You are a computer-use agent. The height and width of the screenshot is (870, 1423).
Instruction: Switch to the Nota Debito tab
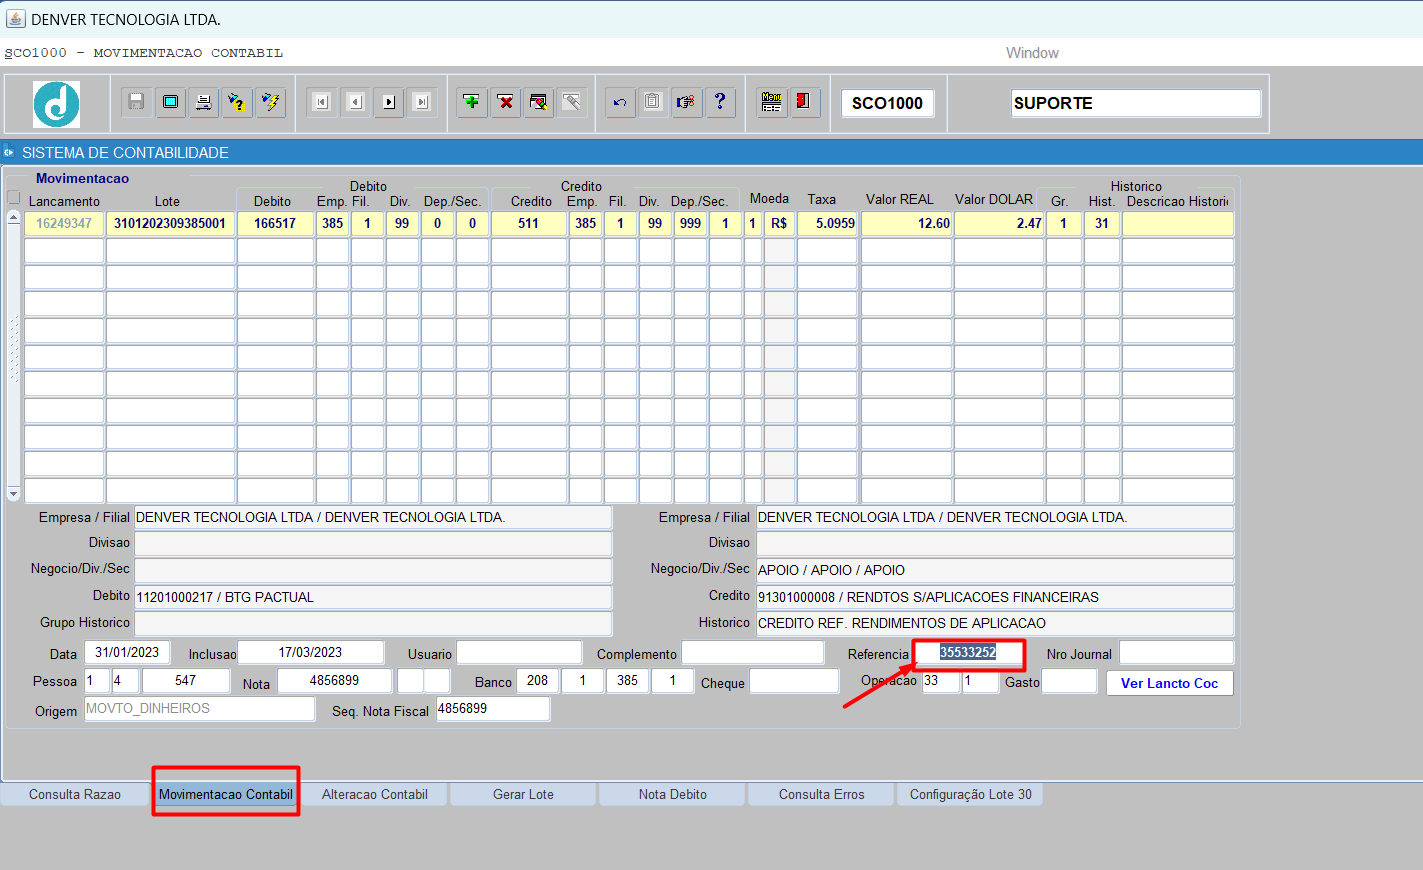click(x=673, y=795)
